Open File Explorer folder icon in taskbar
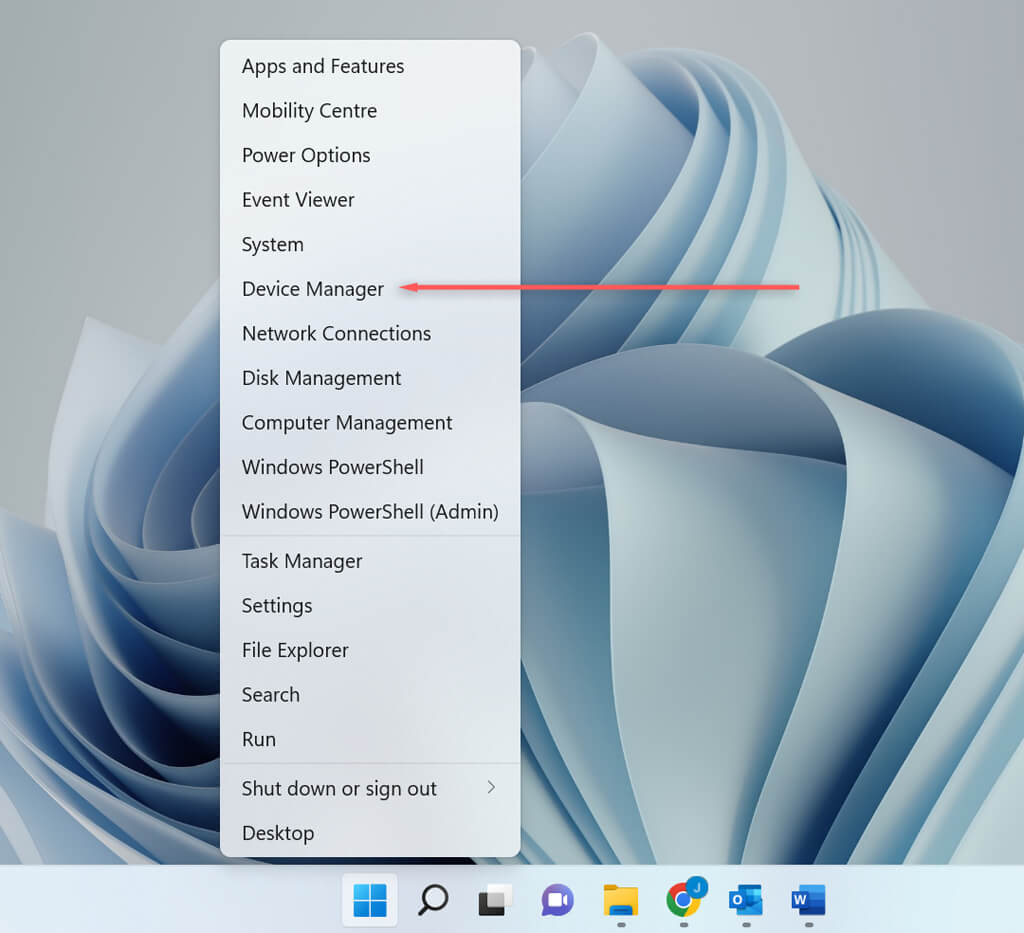This screenshot has height=933, width=1024. click(x=620, y=900)
